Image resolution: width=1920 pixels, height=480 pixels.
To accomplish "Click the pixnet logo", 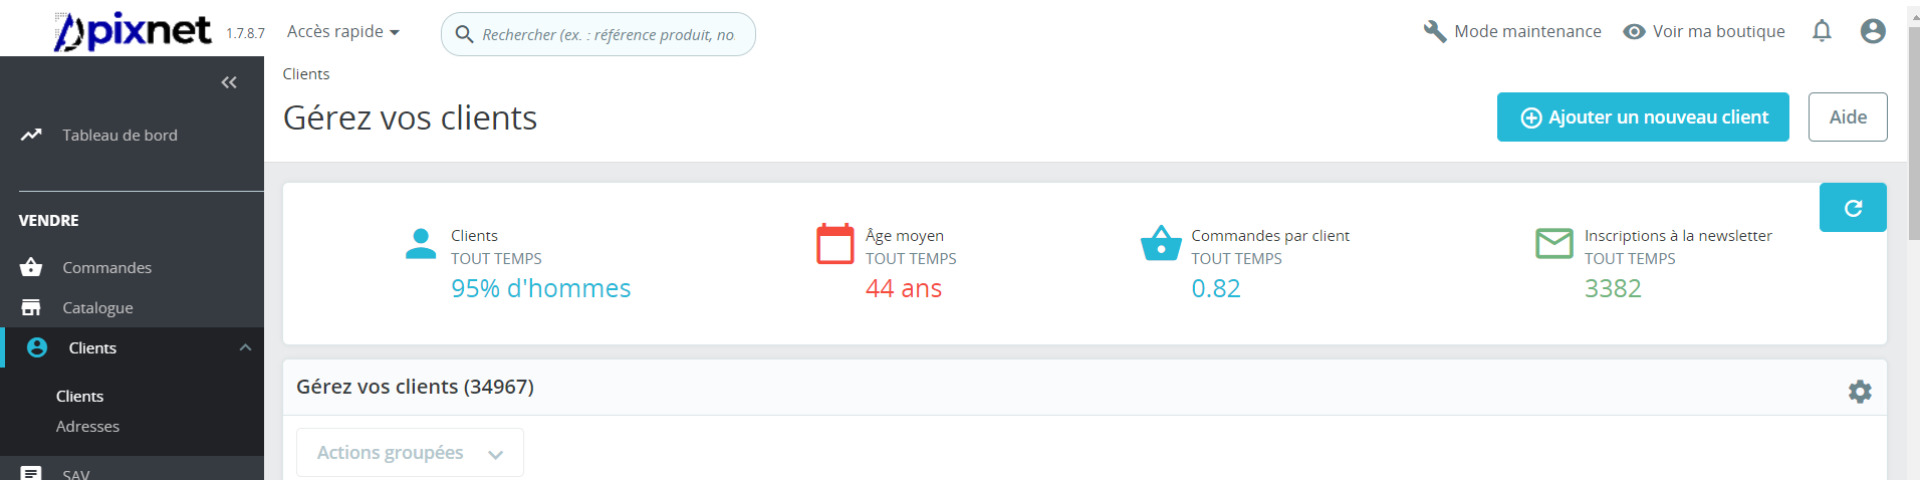I will pyautogui.click(x=133, y=31).
